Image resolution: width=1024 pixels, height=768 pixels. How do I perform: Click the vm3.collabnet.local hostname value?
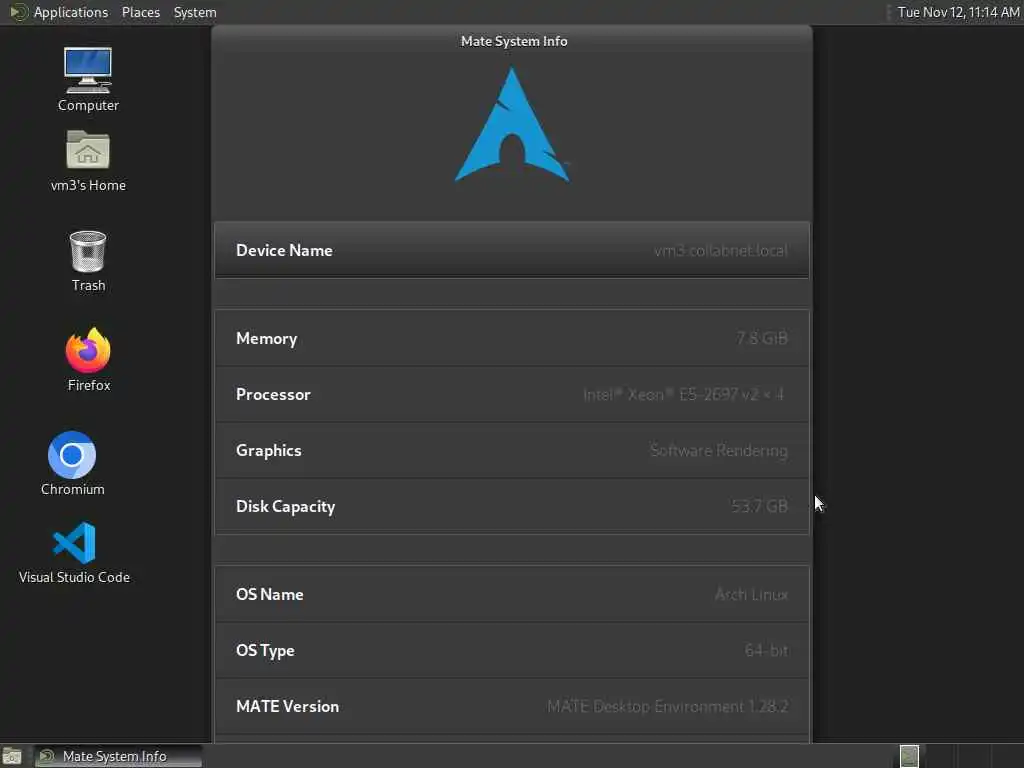tap(721, 251)
